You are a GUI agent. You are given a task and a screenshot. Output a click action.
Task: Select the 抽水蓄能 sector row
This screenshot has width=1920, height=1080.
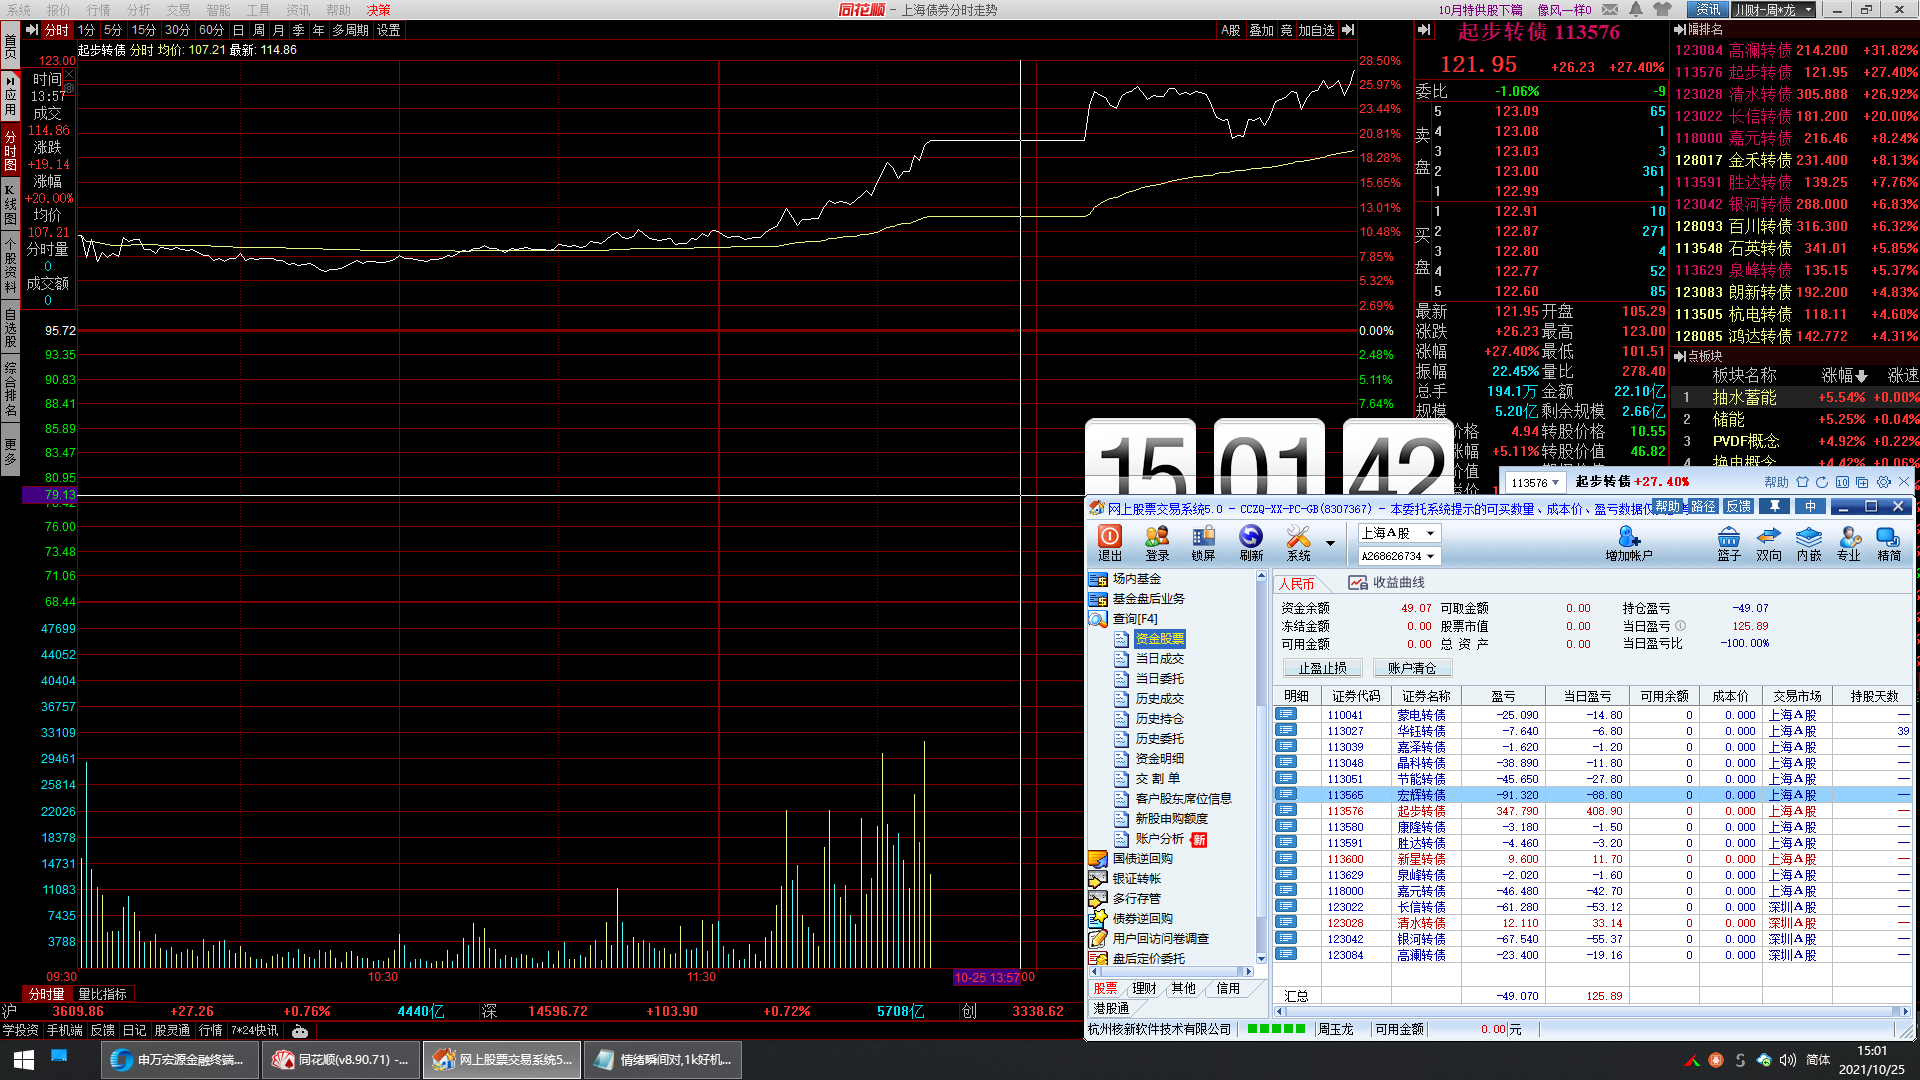click(1796, 397)
